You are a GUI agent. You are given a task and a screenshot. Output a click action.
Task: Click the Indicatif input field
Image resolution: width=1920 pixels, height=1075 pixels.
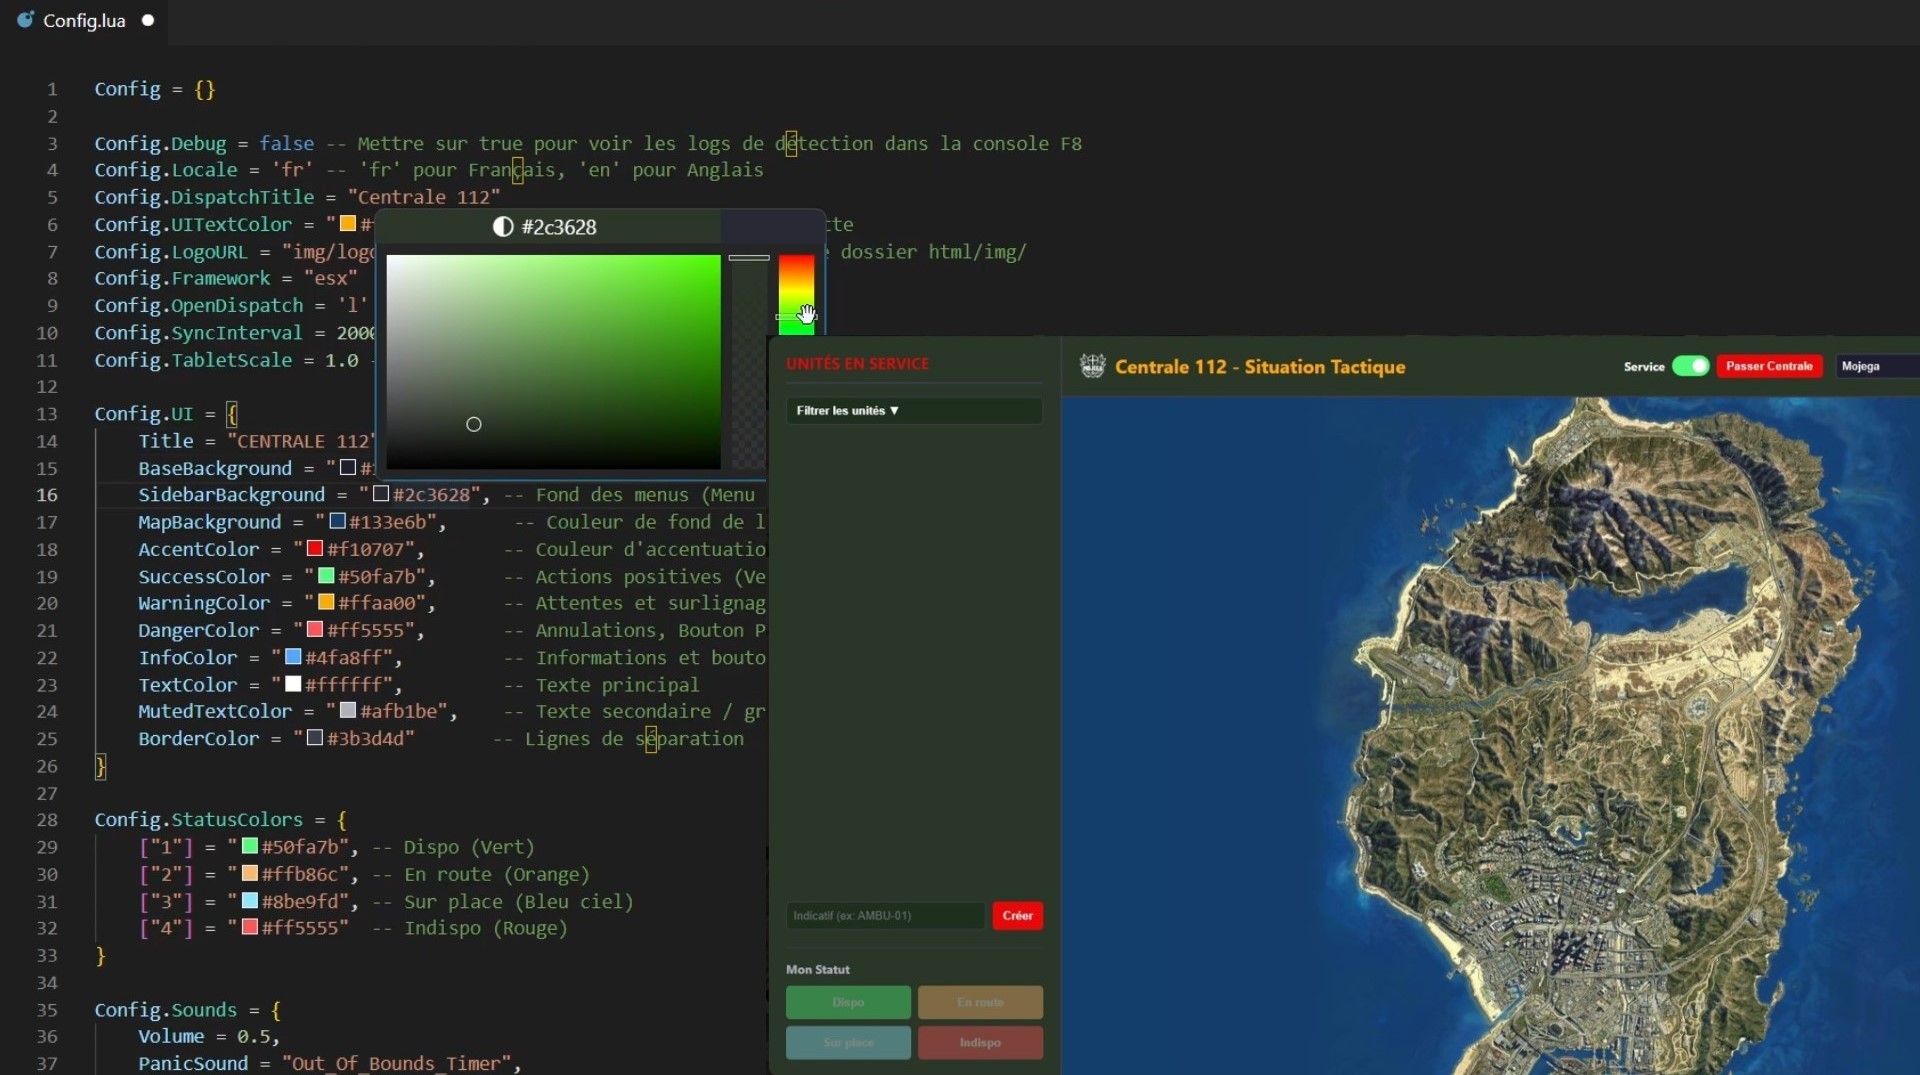885,915
